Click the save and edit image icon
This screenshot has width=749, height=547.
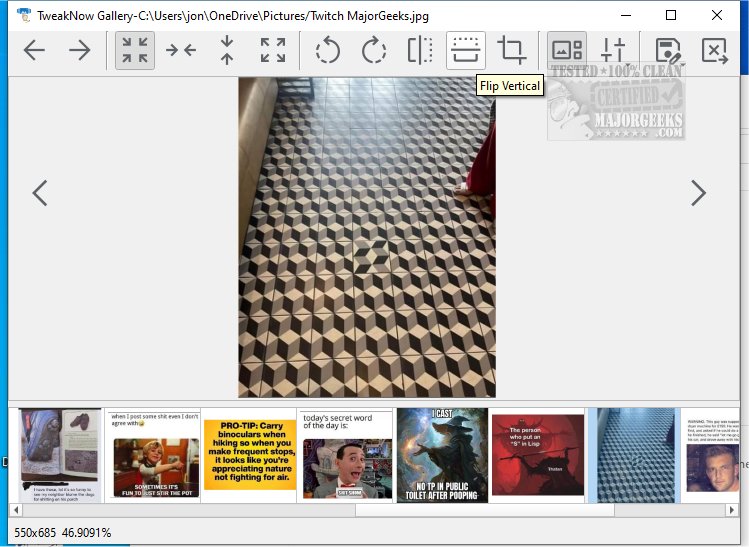[x=668, y=51]
